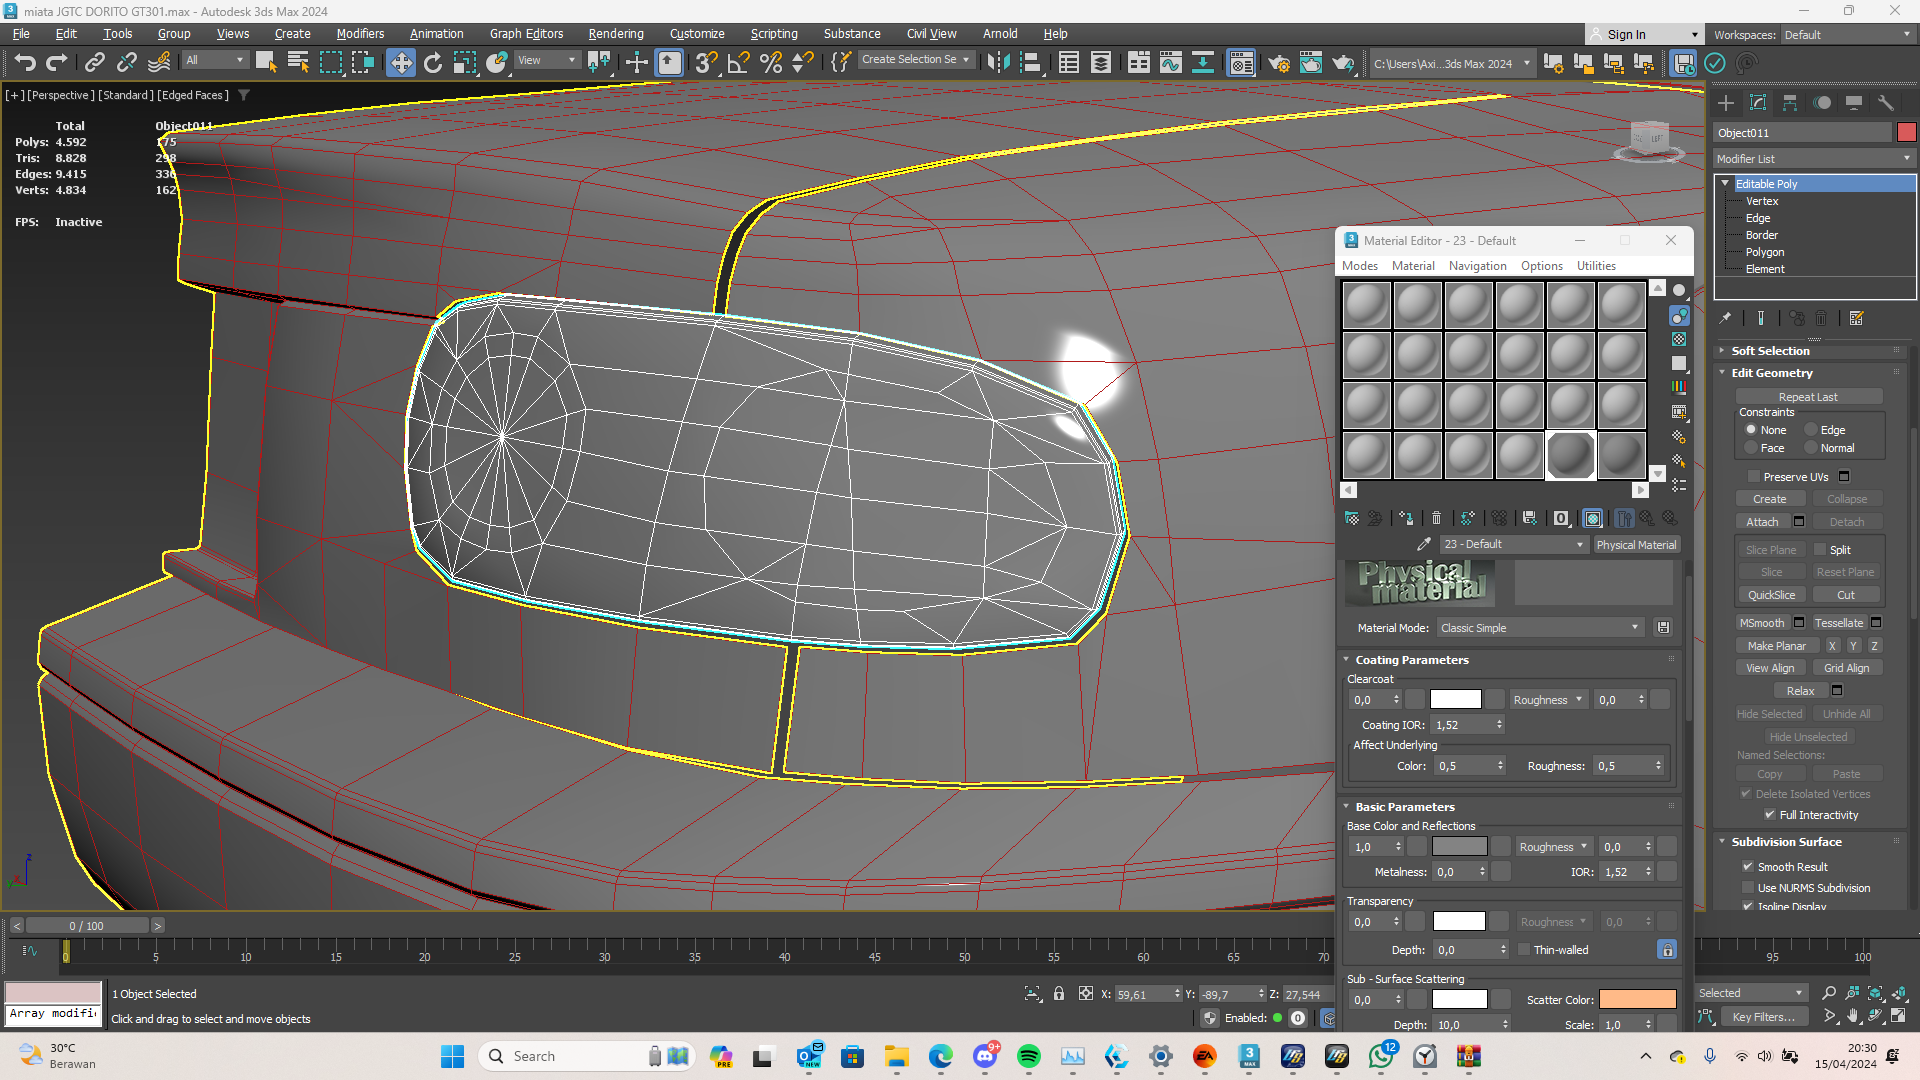Select the Move transform tool
The width and height of the screenshot is (1920, 1080).
[x=400, y=63]
